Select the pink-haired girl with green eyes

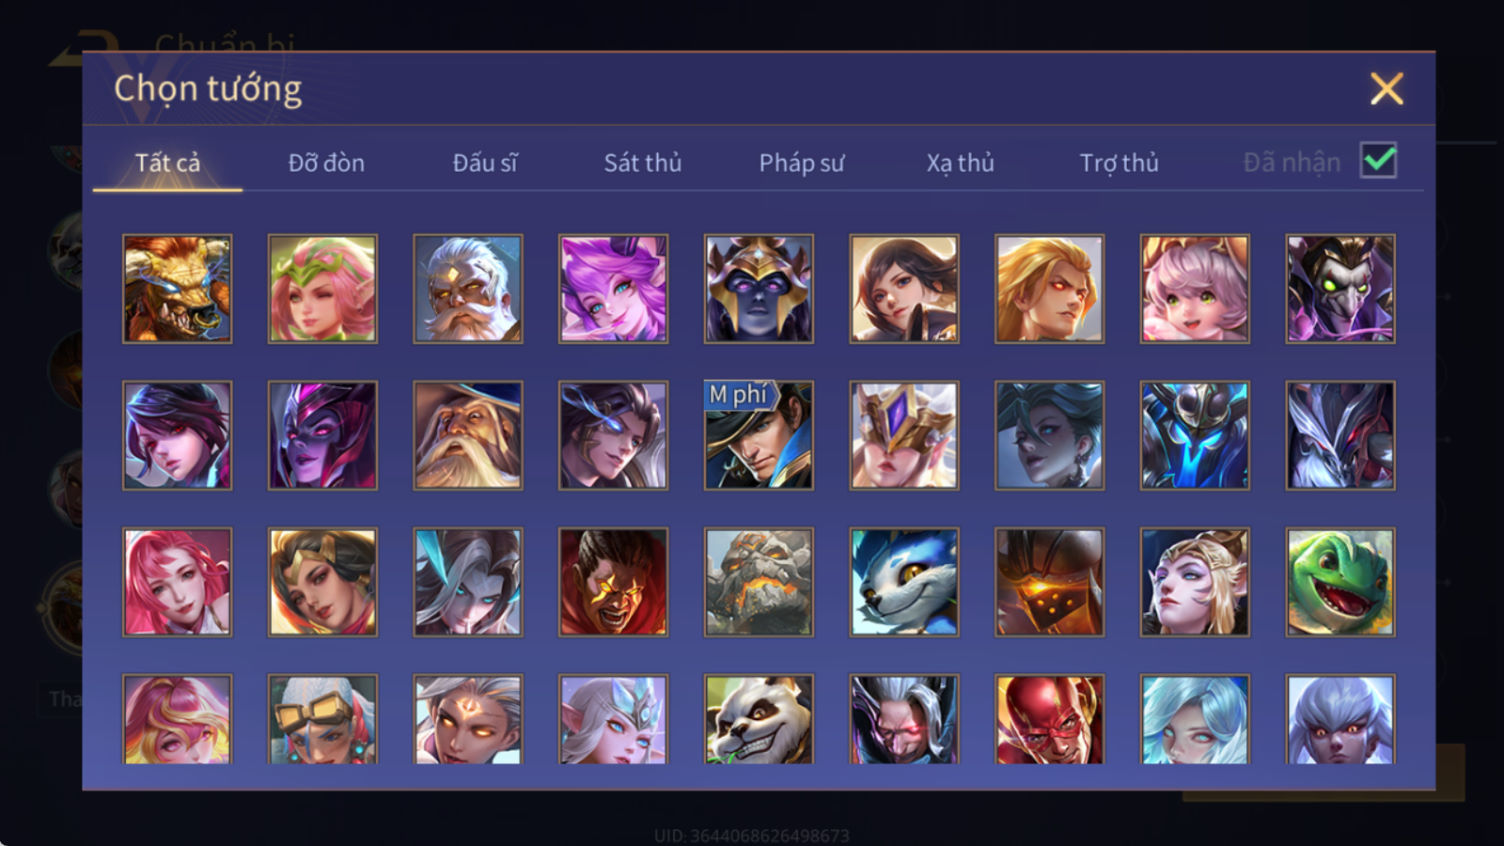point(1195,289)
